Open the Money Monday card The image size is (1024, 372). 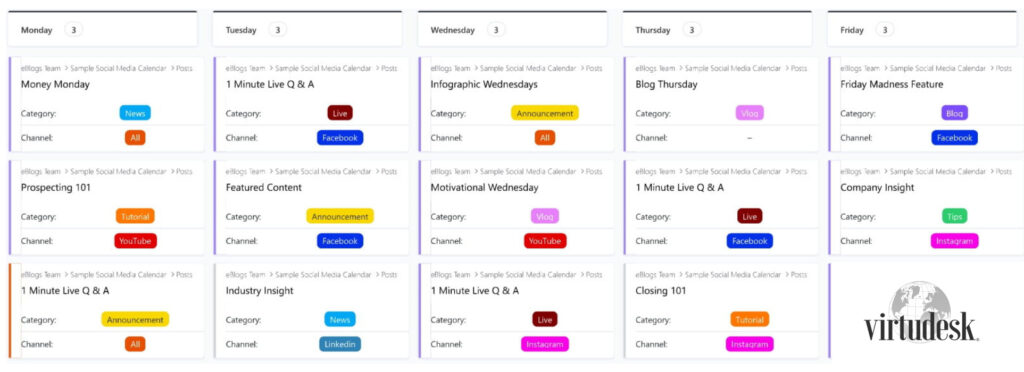106,104
